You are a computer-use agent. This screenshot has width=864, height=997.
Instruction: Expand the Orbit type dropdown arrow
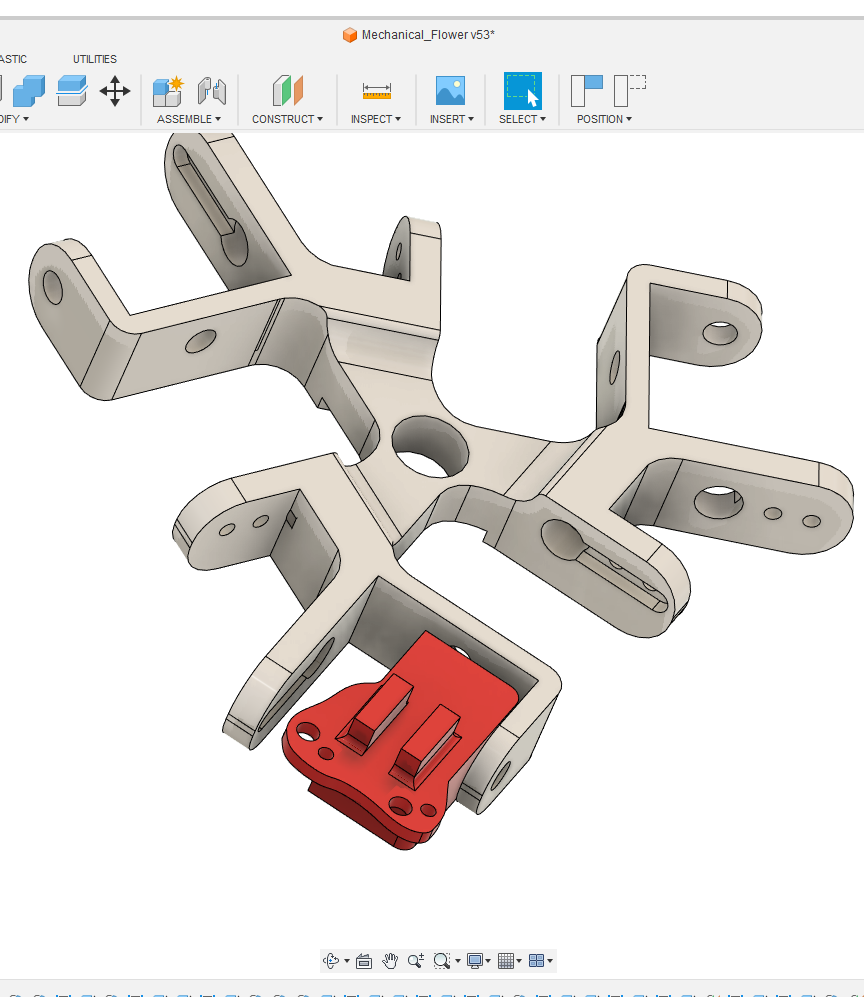346,961
